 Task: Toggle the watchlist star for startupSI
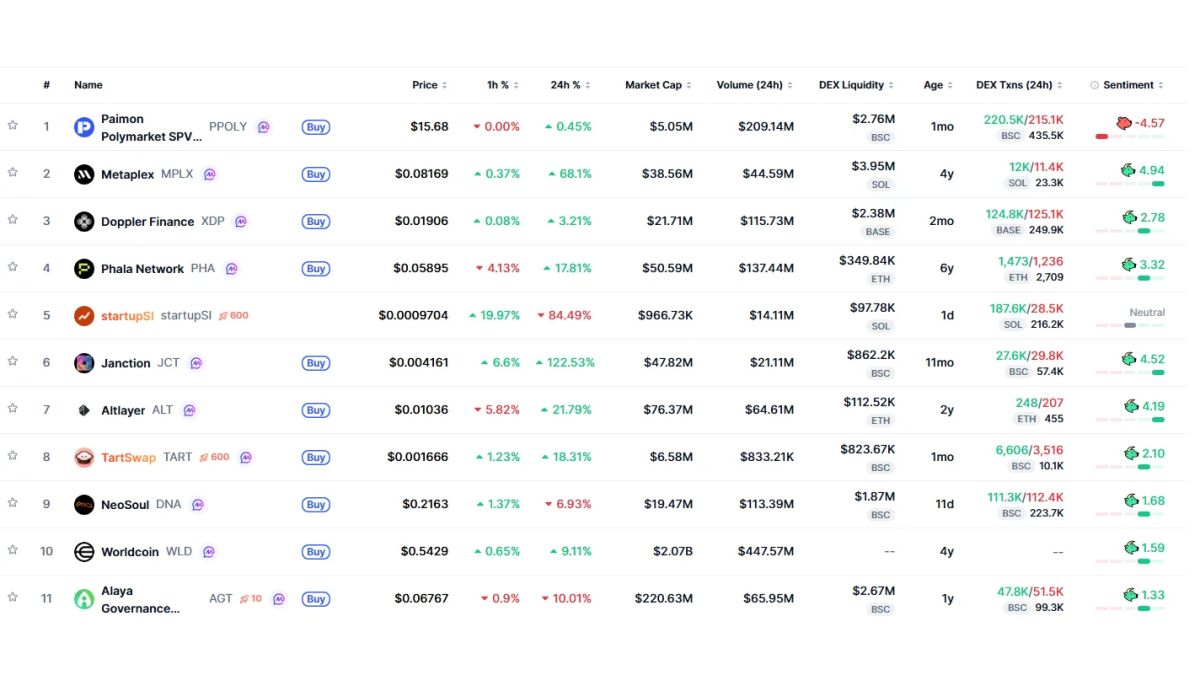(x=13, y=314)
